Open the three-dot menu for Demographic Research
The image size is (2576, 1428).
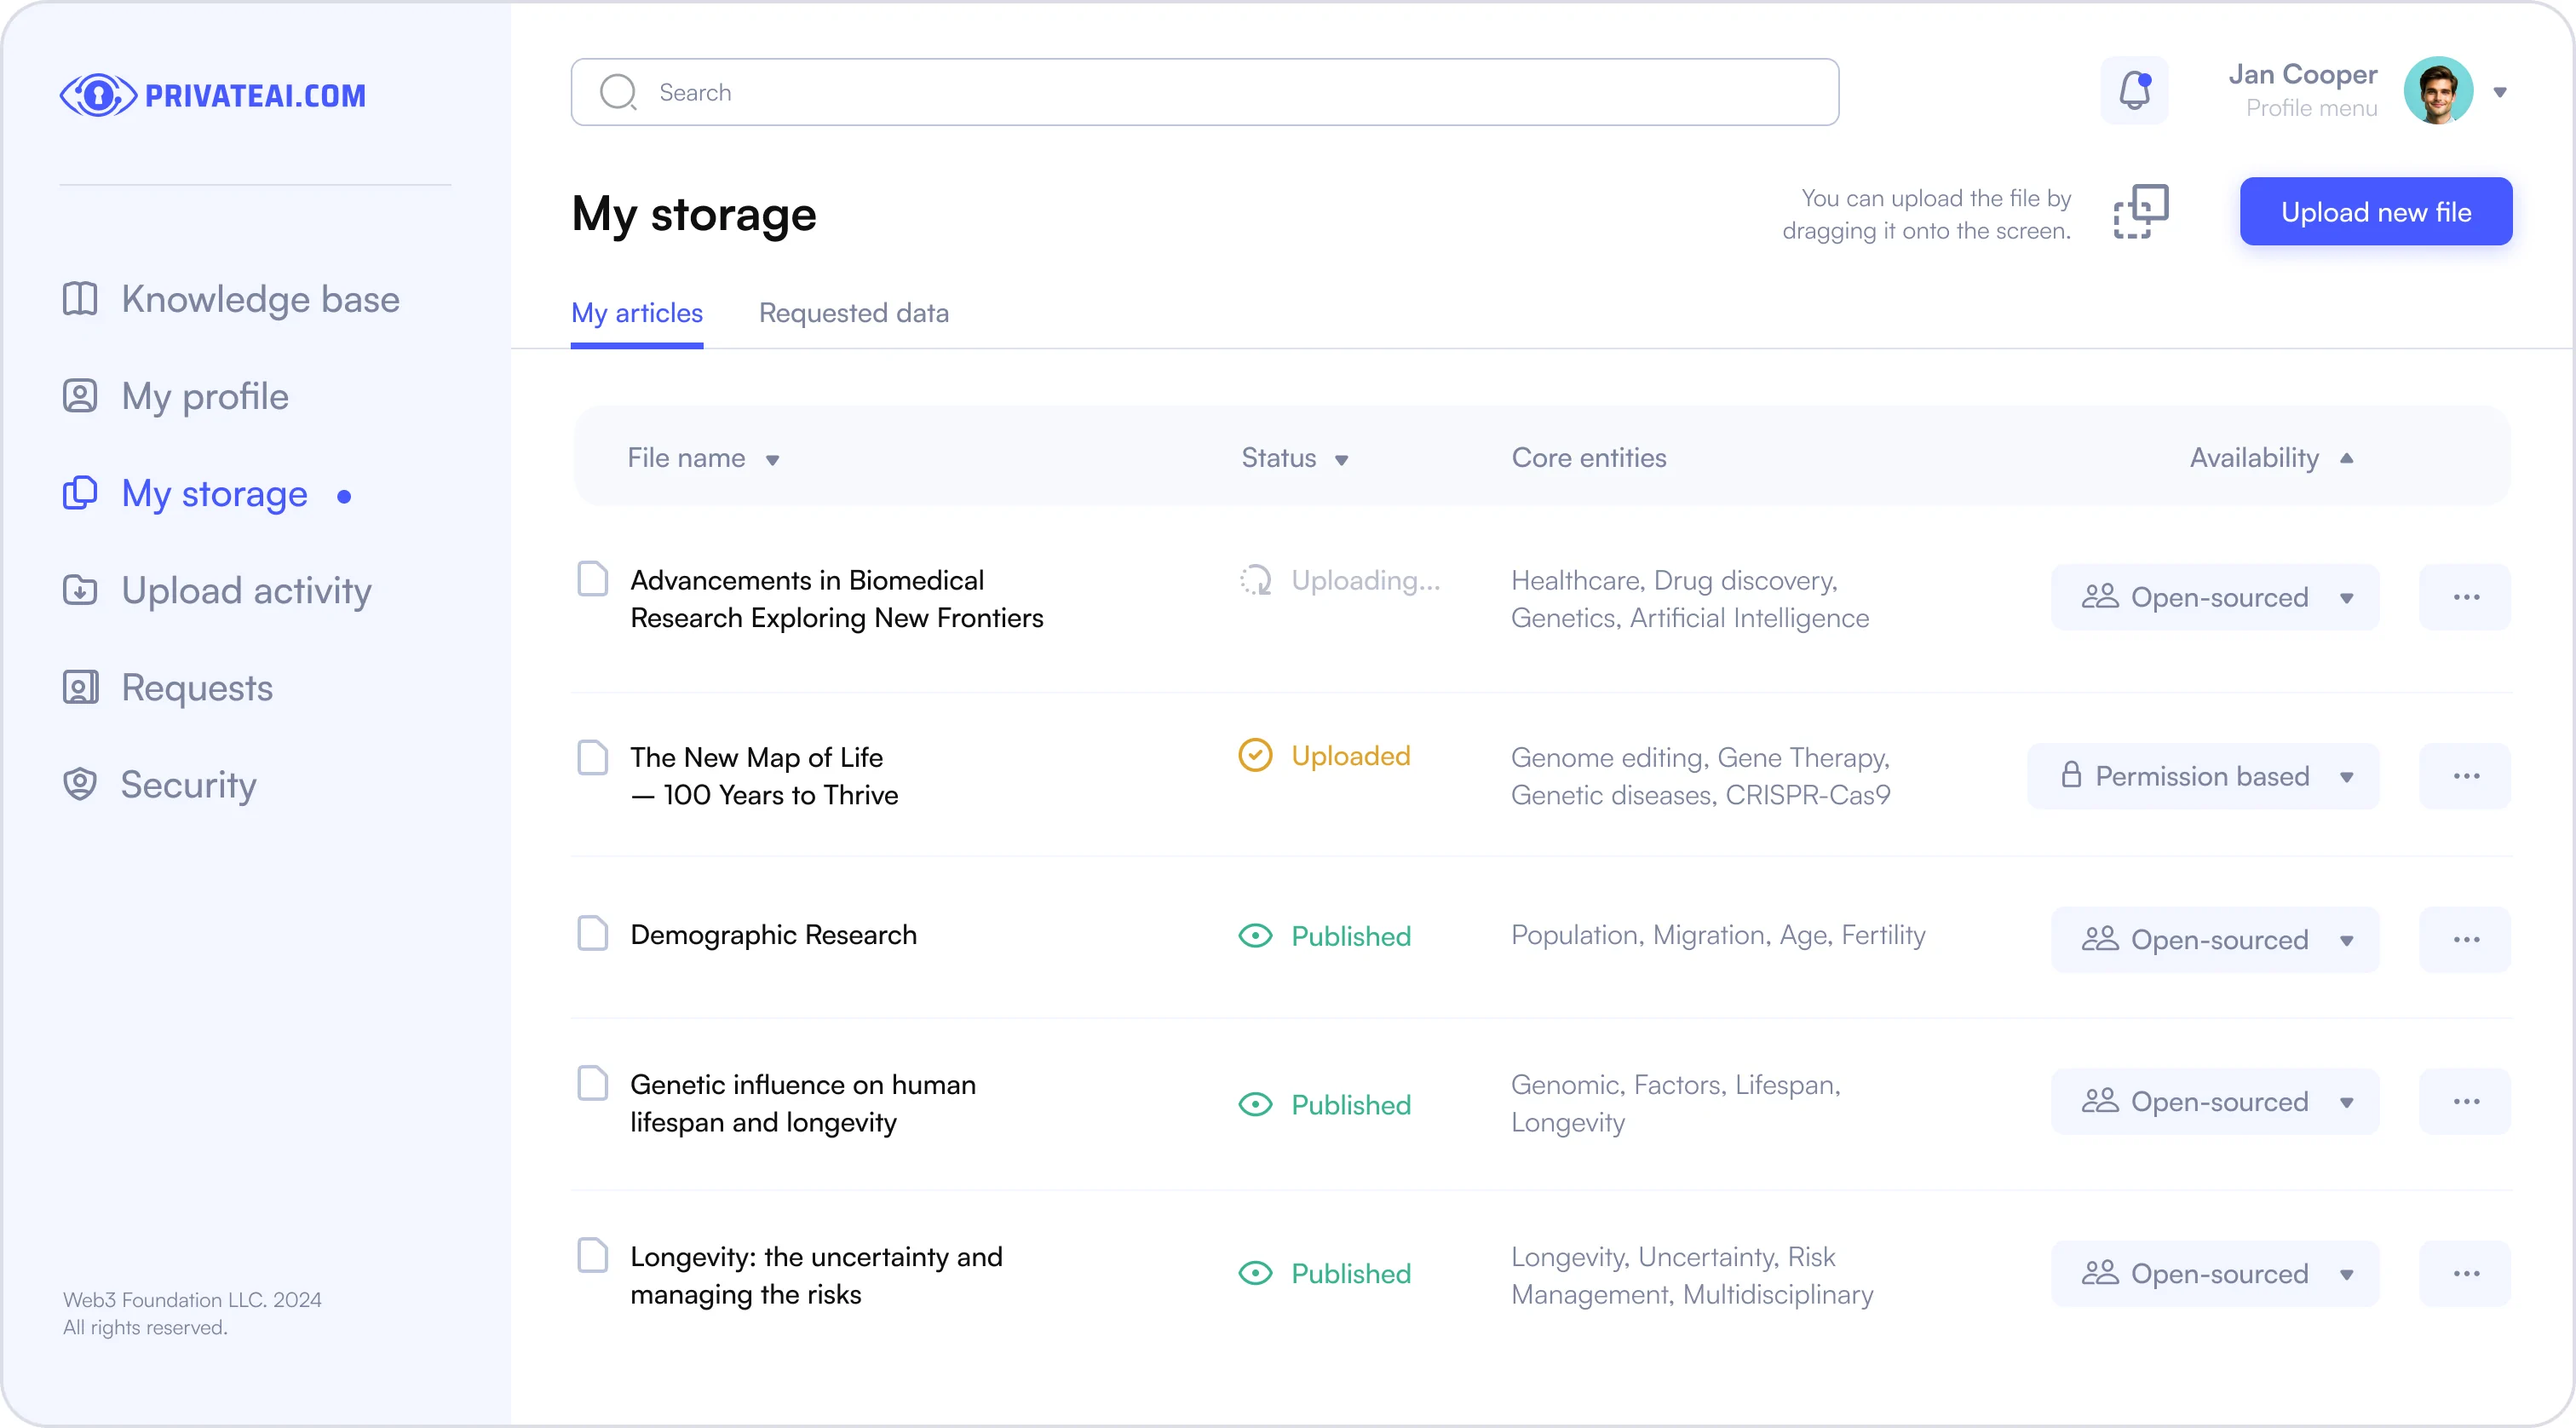tap(2465, 939)
